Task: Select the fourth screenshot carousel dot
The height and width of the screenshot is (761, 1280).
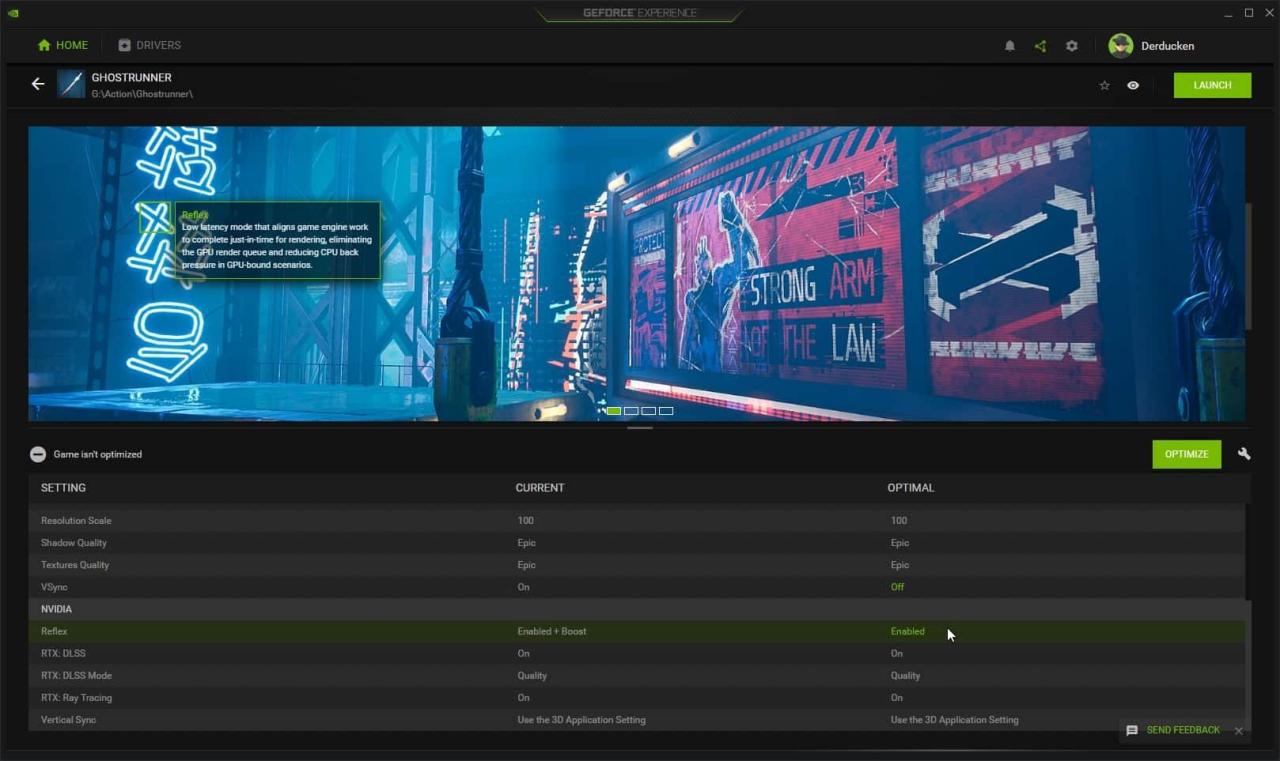Action: click(x=666, y=411)
